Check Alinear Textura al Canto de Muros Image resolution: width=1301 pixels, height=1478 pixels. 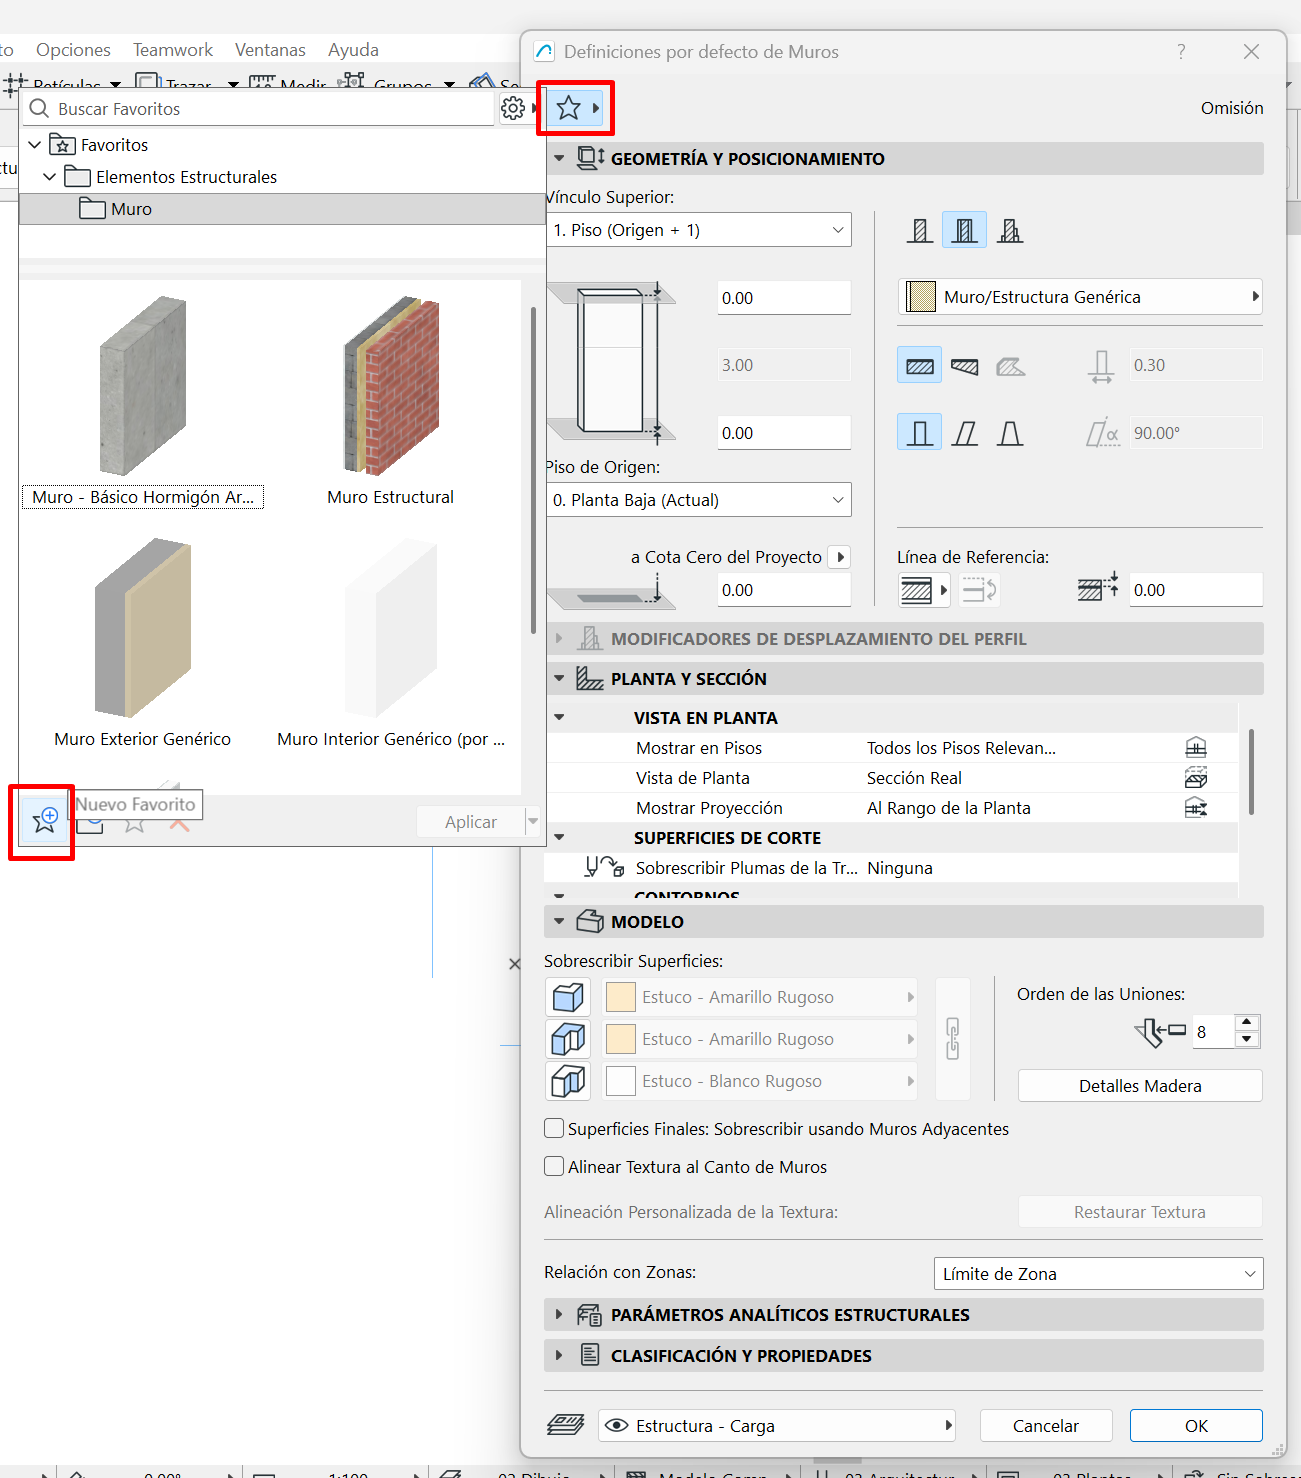coord(554,1166)
